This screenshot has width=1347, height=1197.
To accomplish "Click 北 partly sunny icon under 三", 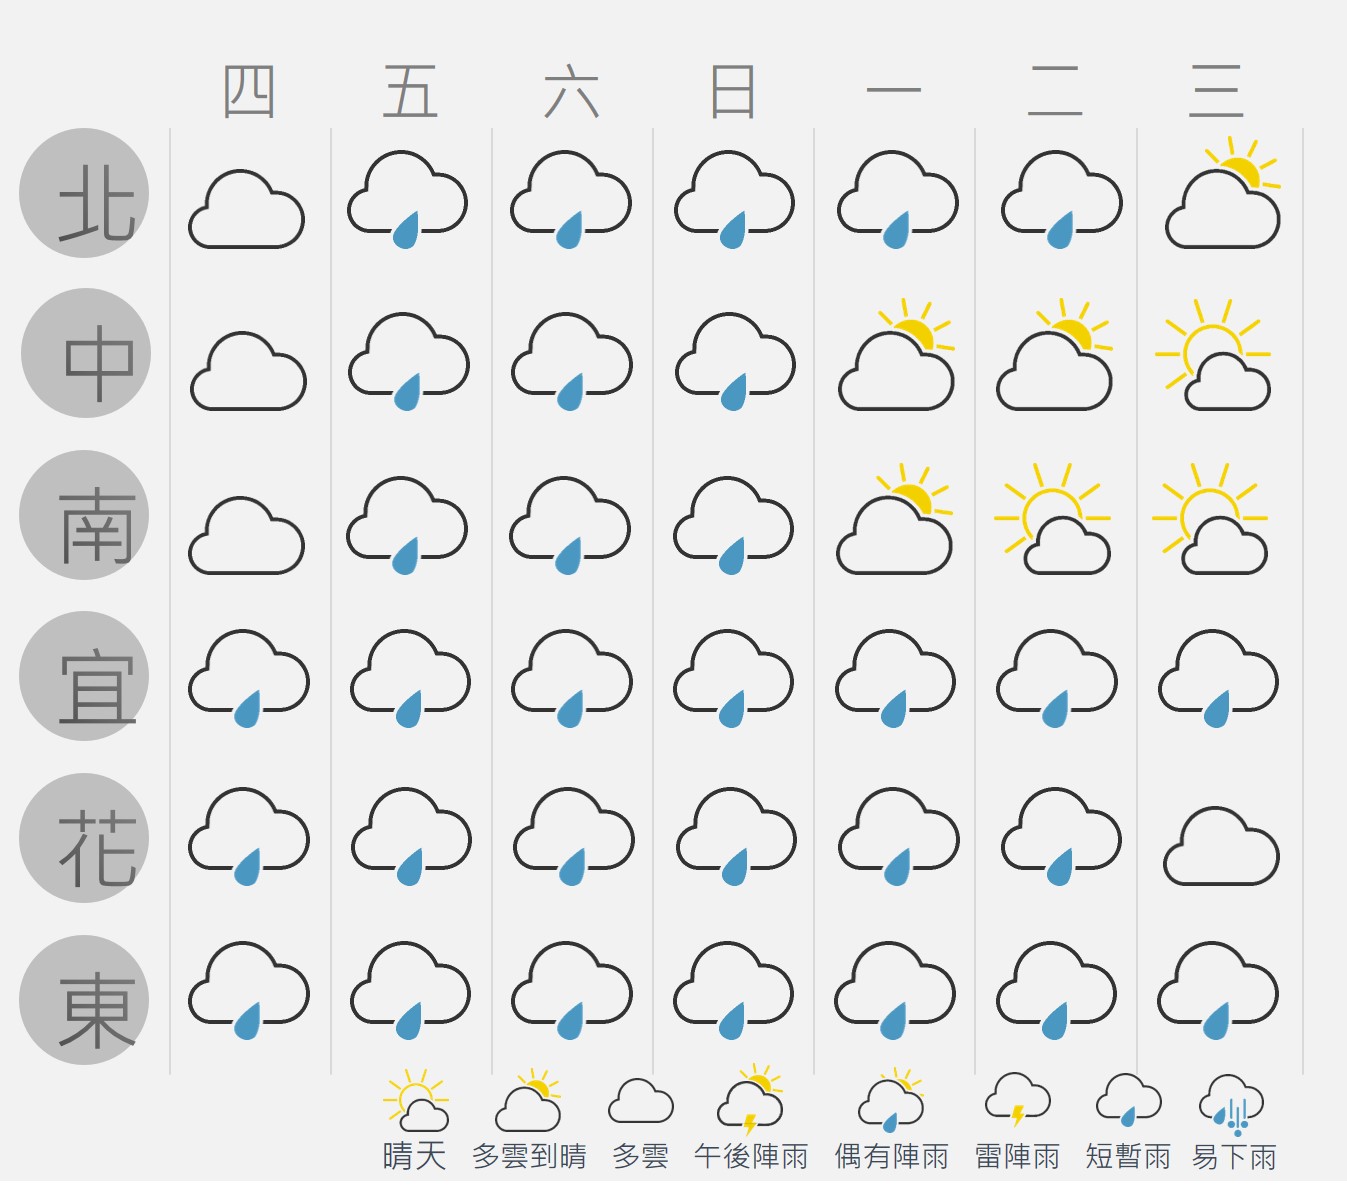I will [1223, 193].
